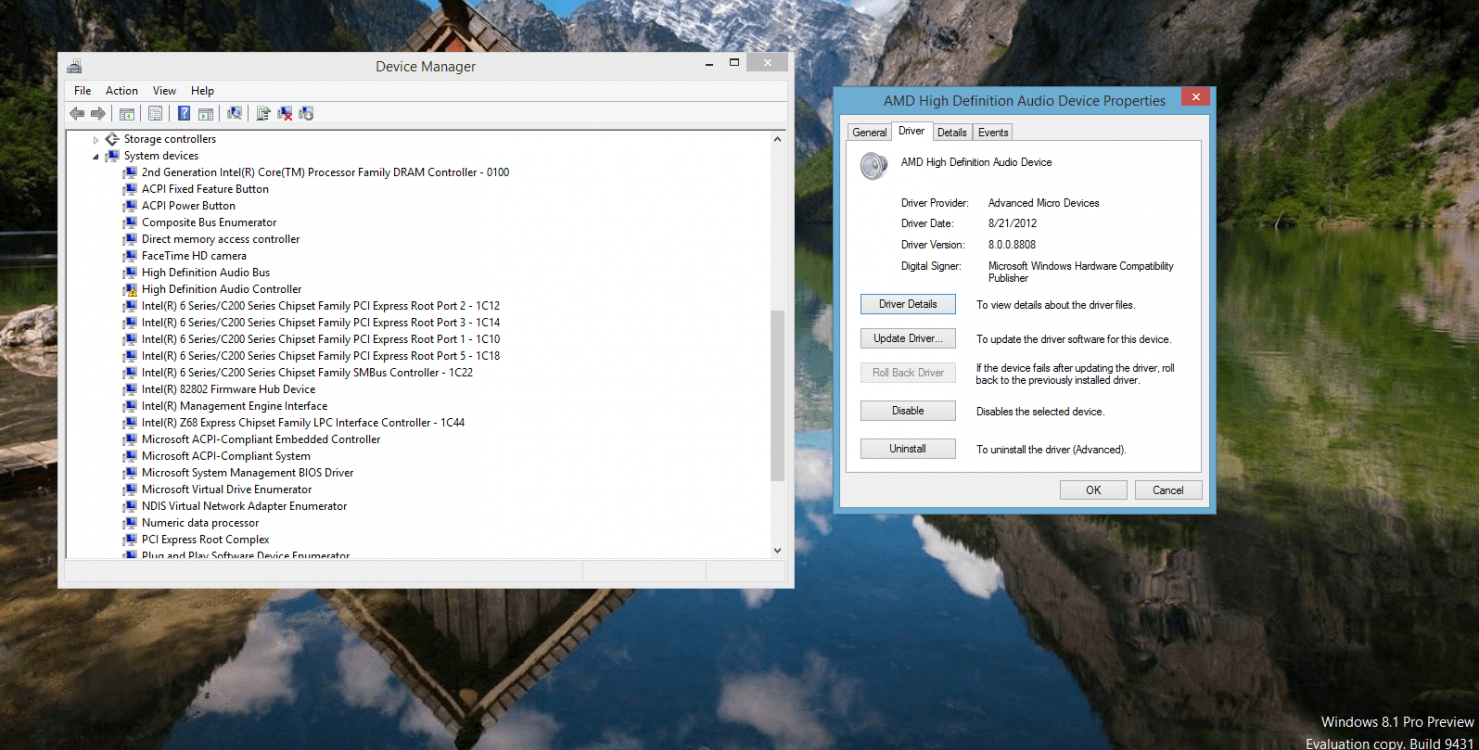Click the icon beside ACPI Fixed Feature Button
1479x750 pixels.
pos(129,189)
